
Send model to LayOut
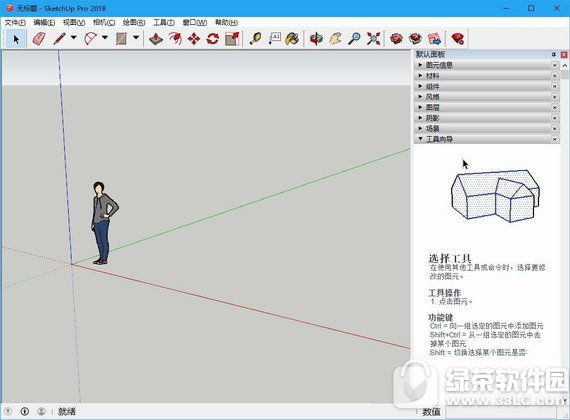[434, 39]
